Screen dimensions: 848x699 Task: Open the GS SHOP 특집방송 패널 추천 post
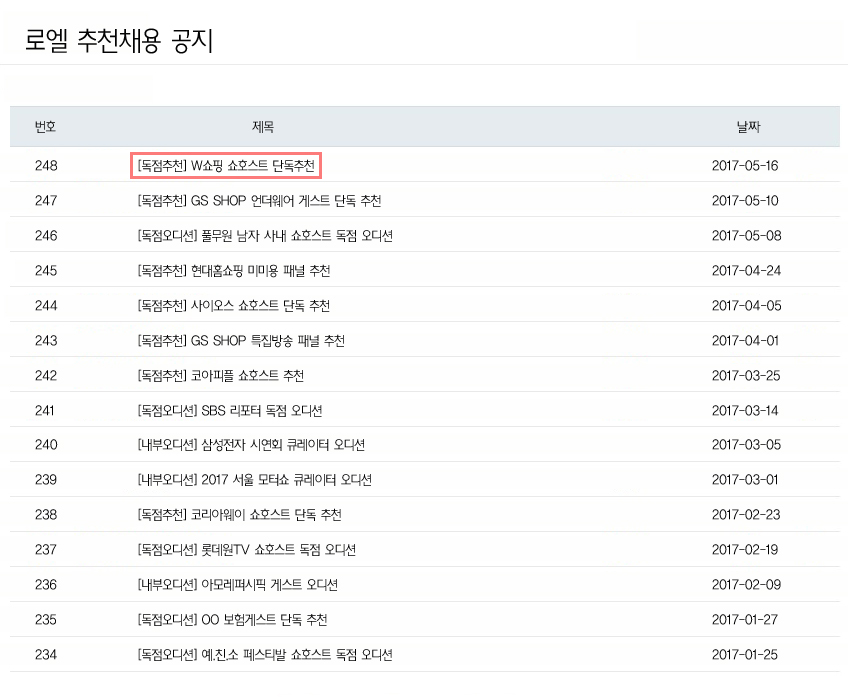[x=241, y=341]
